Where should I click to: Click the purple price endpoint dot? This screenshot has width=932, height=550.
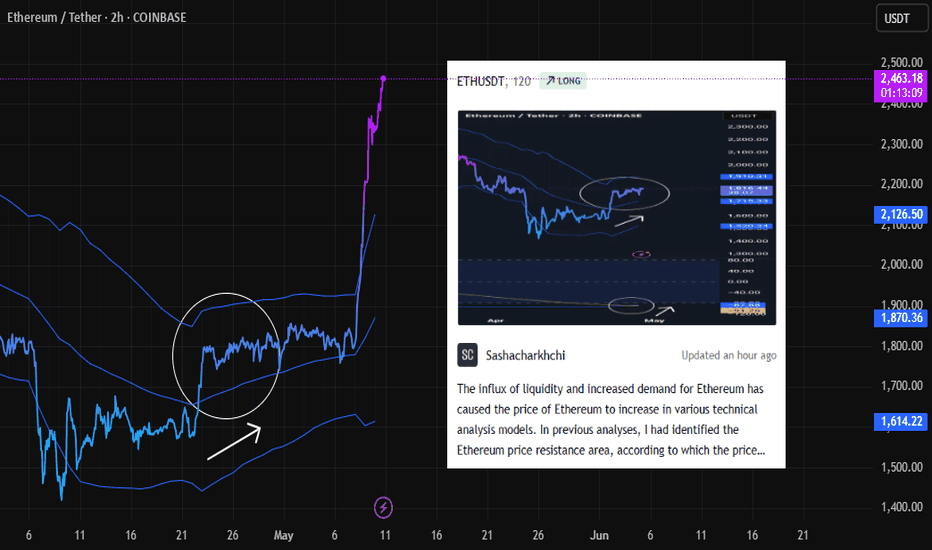click(383, 78)
